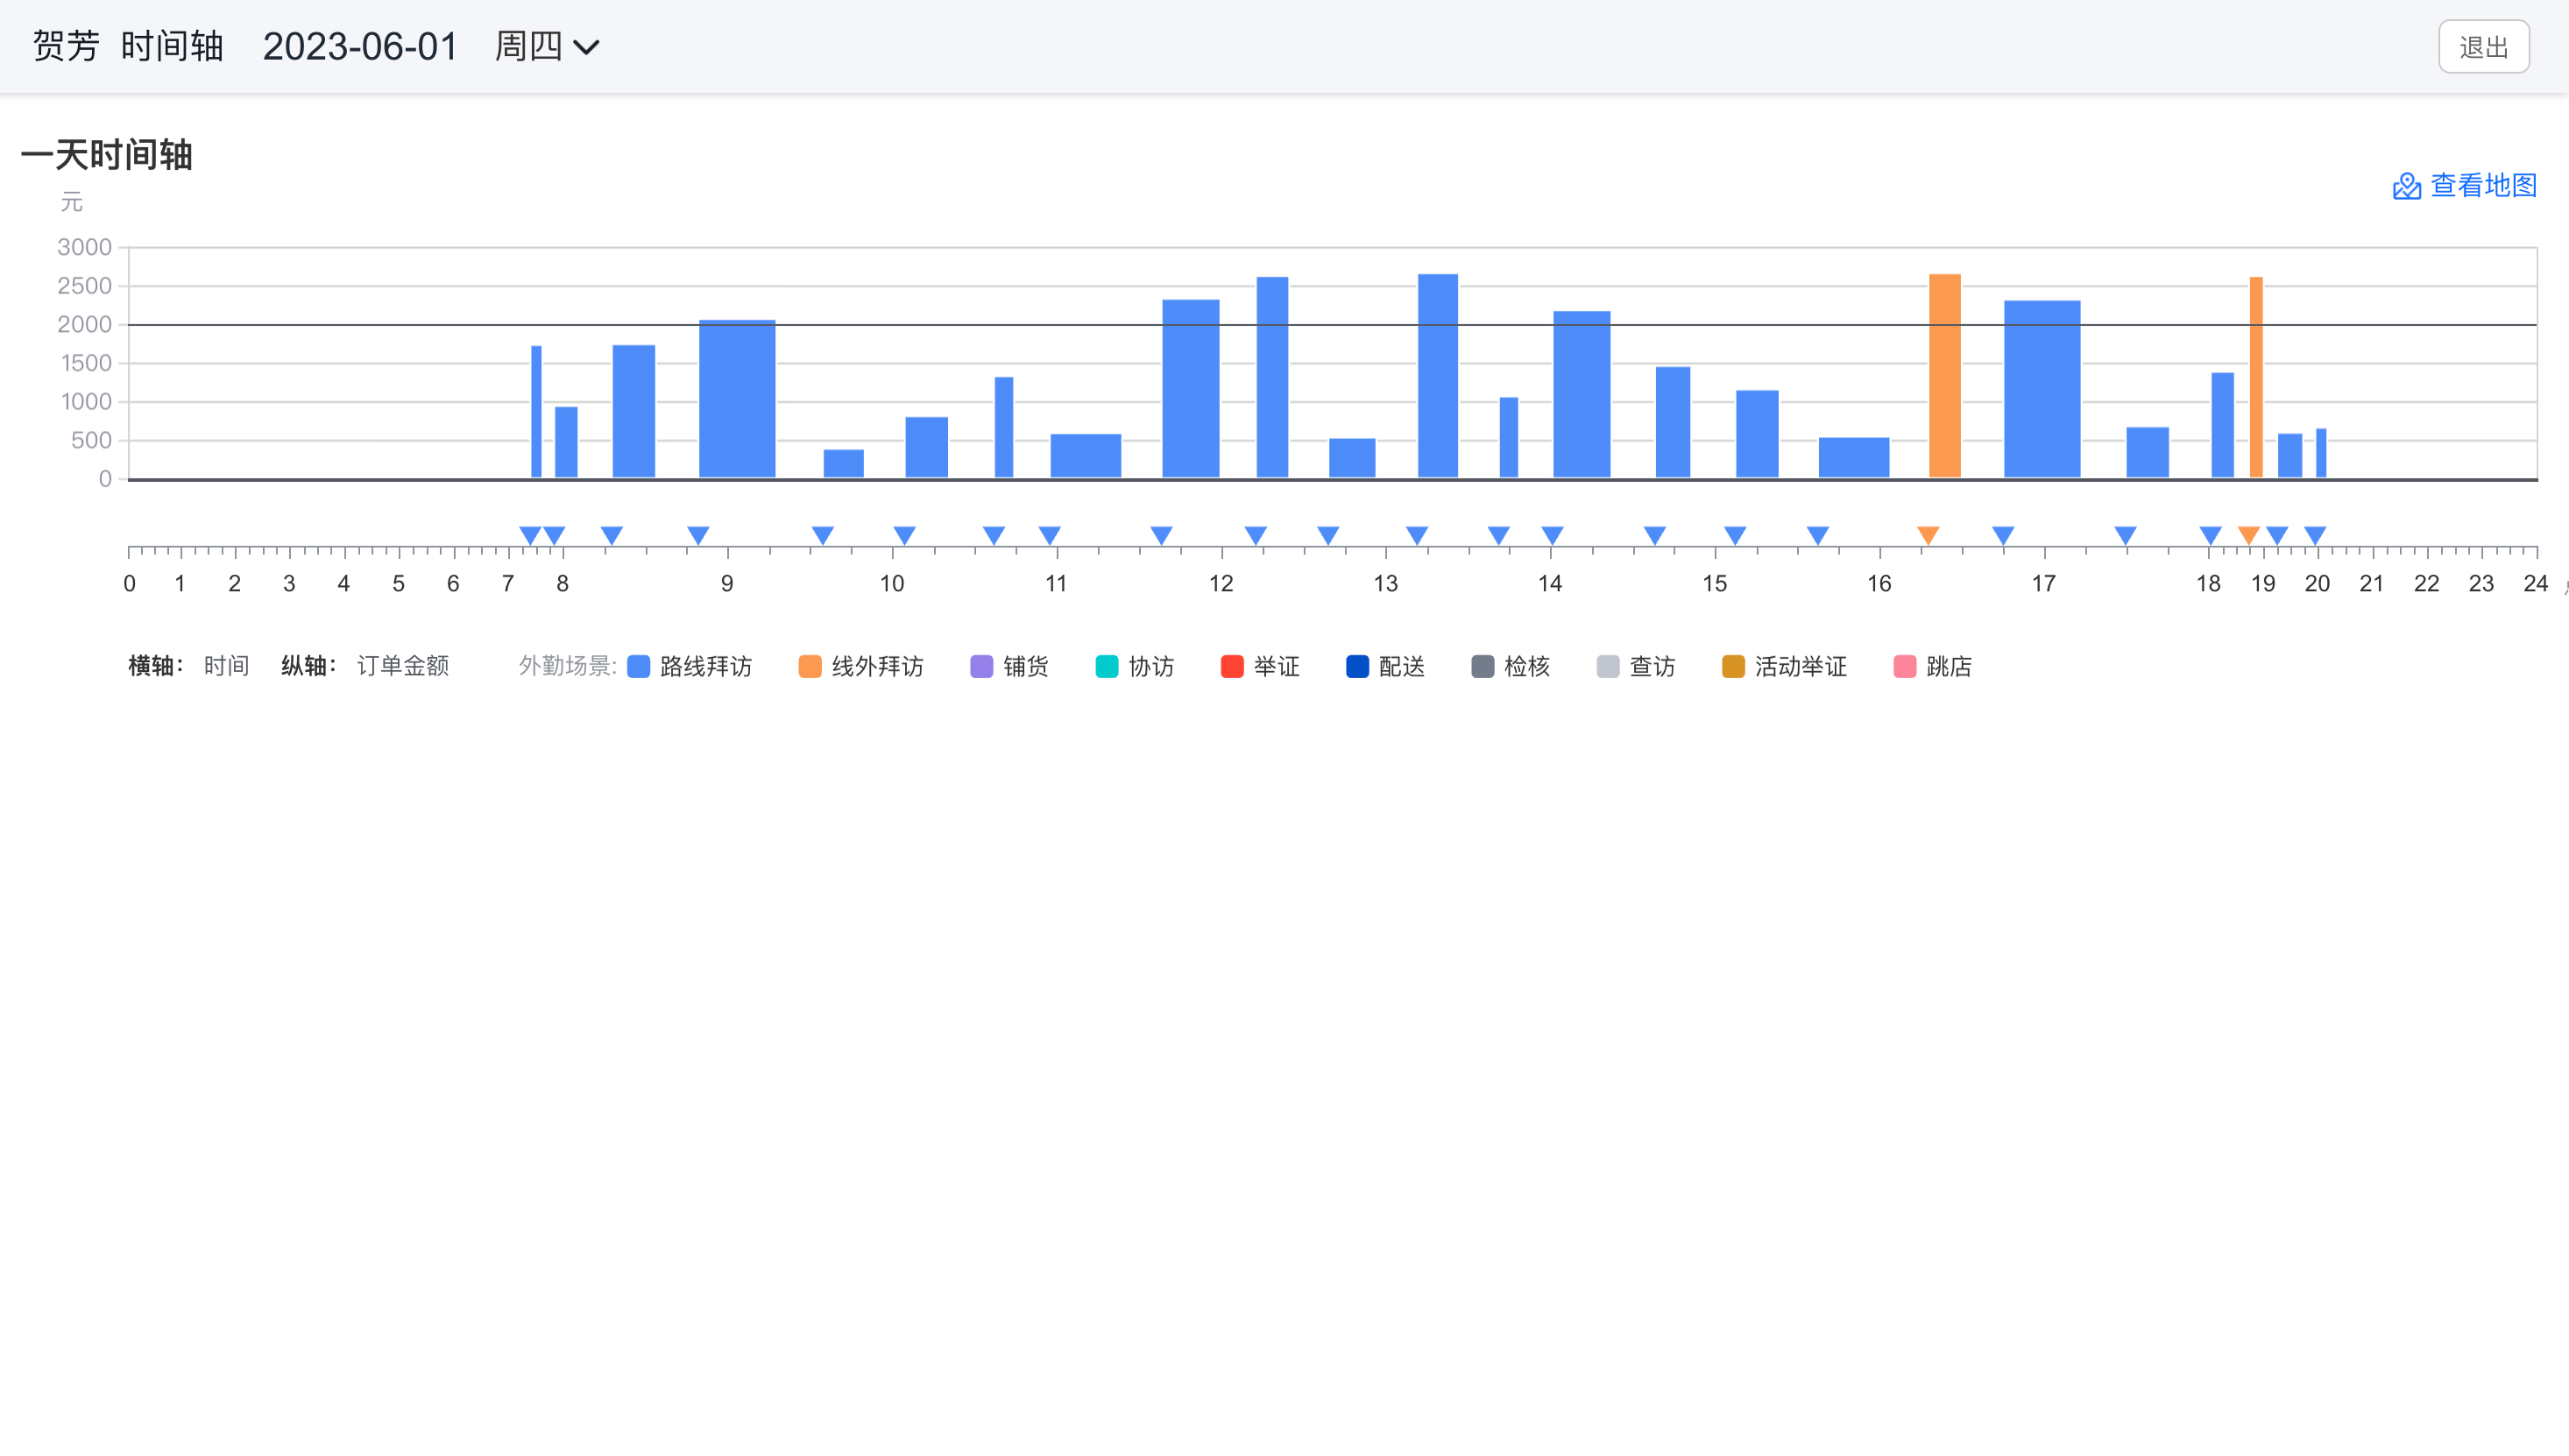Viewport: 2569px width, 1456px height.
Task: Expand the 周四 weekday dropdown chevron
Action: pos(586,47)
